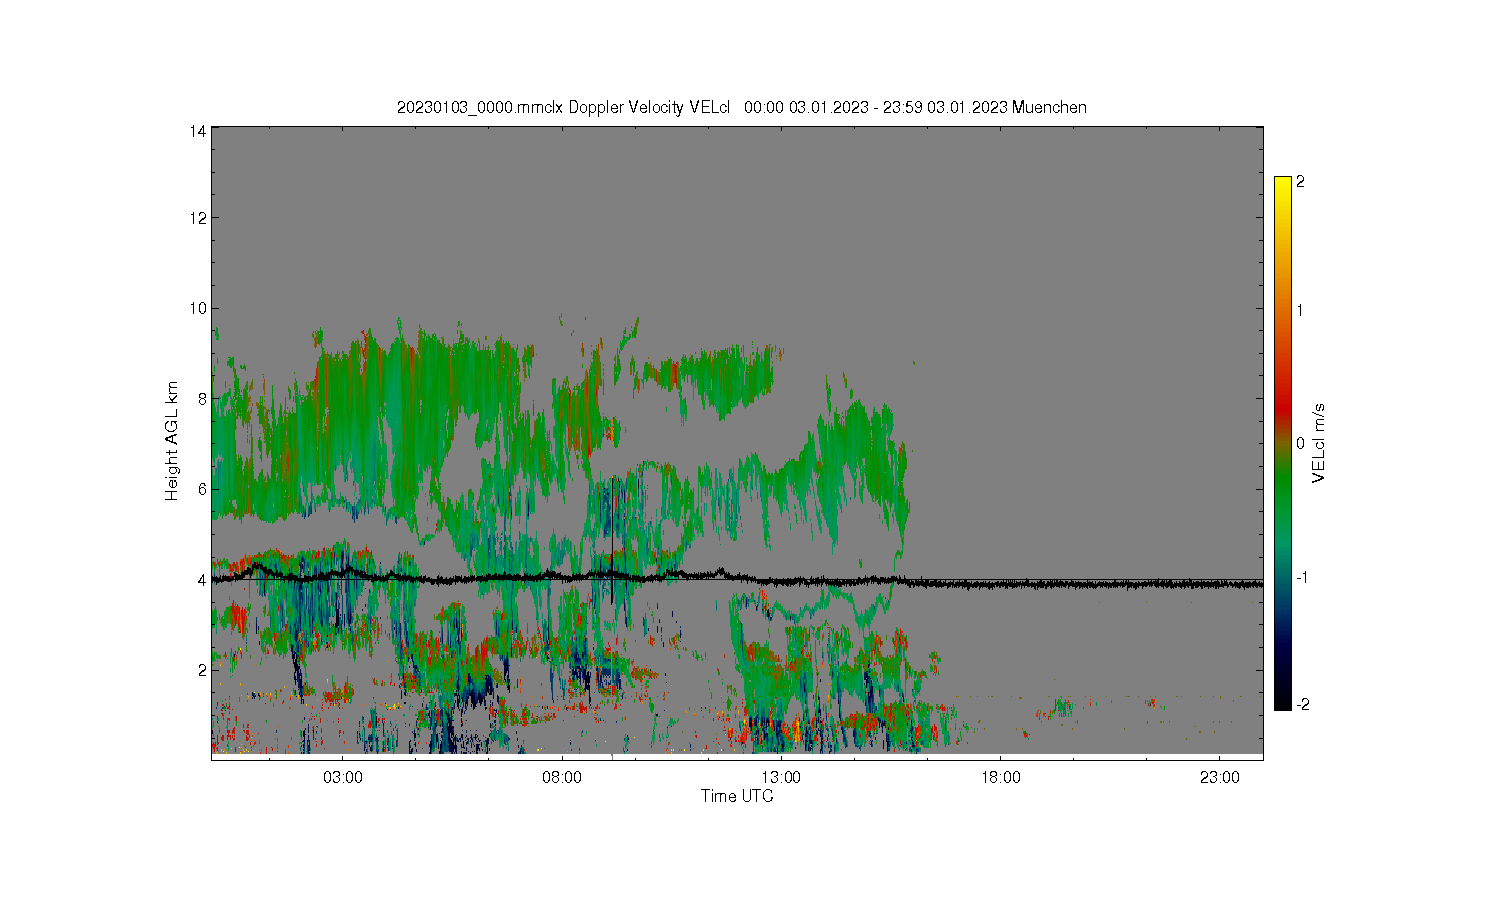Click the yellow top of the colorbar

pos(1283,185)
